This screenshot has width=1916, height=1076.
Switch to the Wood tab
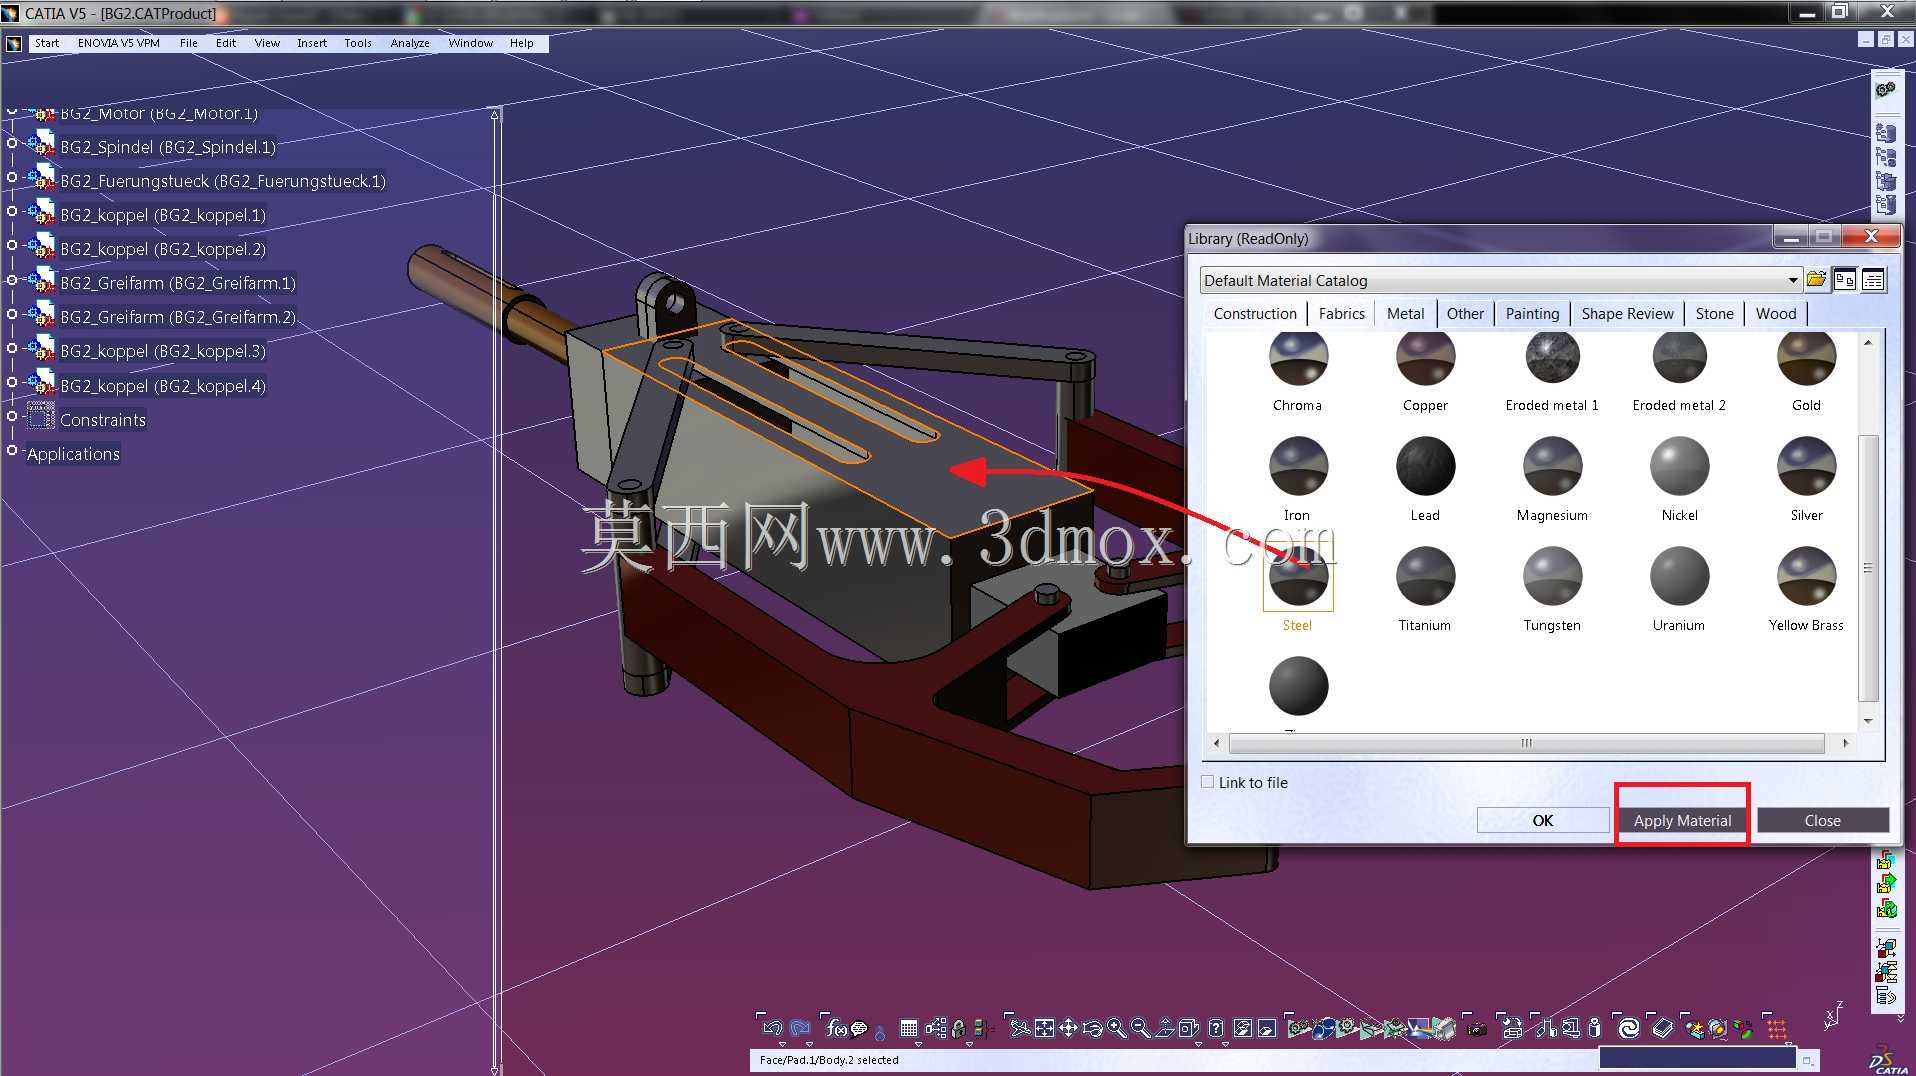click(1776, 313)
